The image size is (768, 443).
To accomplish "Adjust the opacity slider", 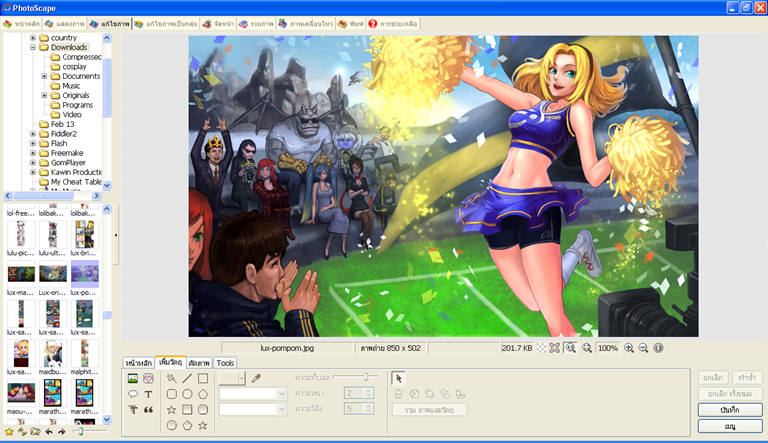I will tap(365, 377).
